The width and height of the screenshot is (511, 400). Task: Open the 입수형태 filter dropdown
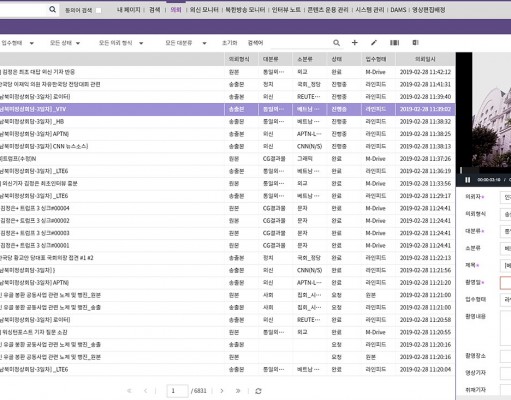(17, 43)
